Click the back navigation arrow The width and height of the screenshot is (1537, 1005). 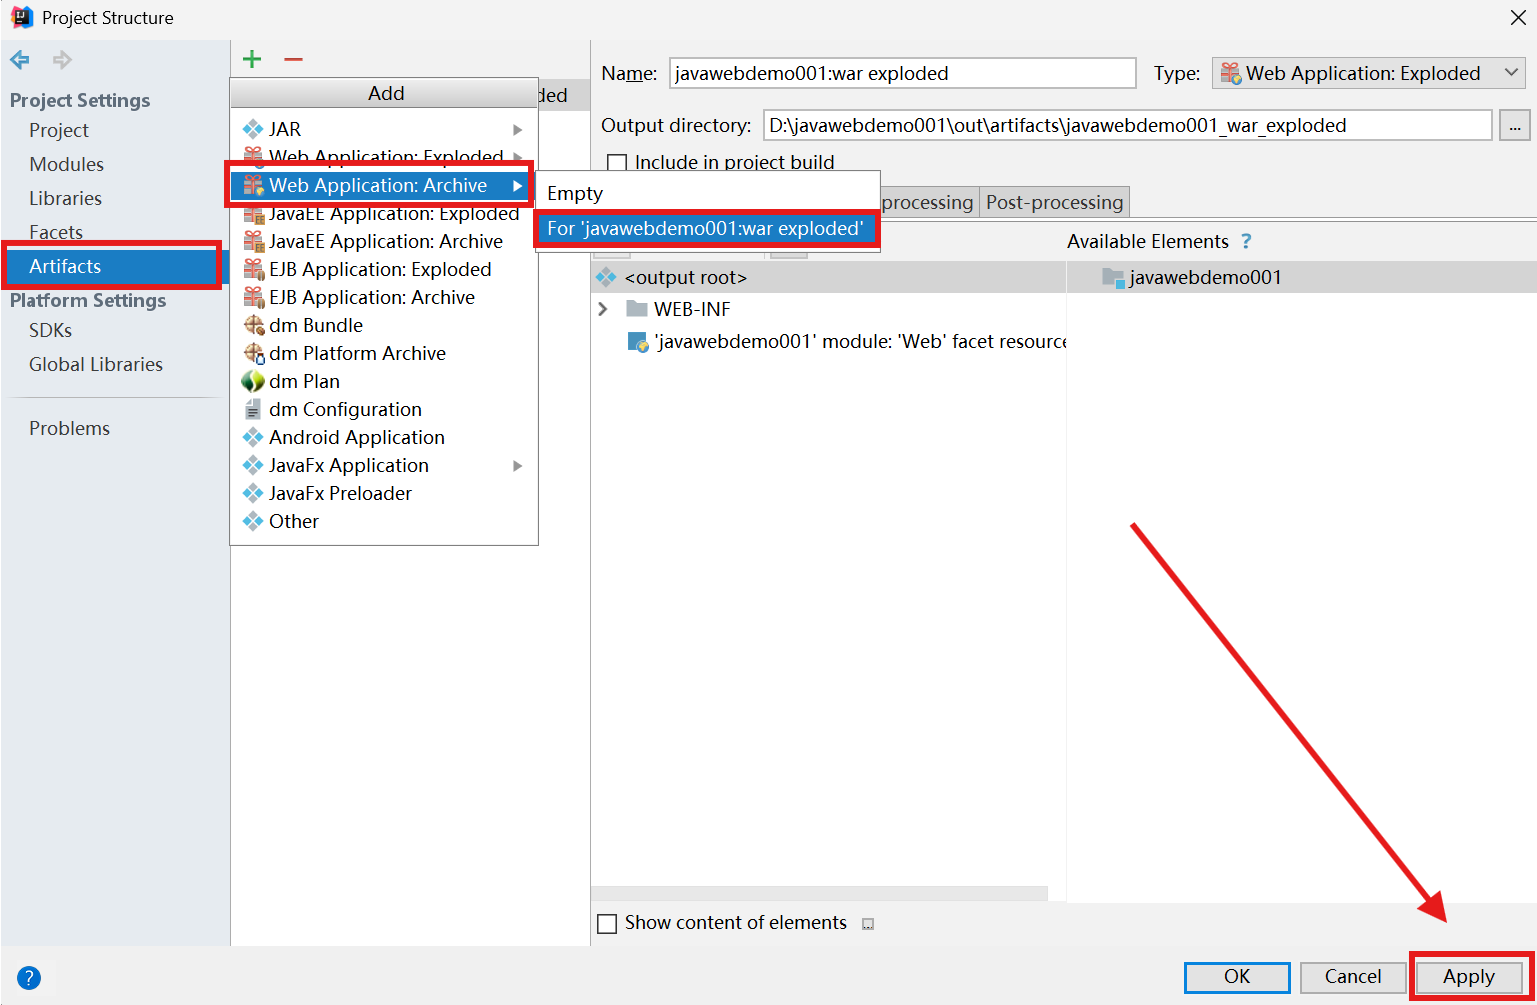[x=20, y=60]
